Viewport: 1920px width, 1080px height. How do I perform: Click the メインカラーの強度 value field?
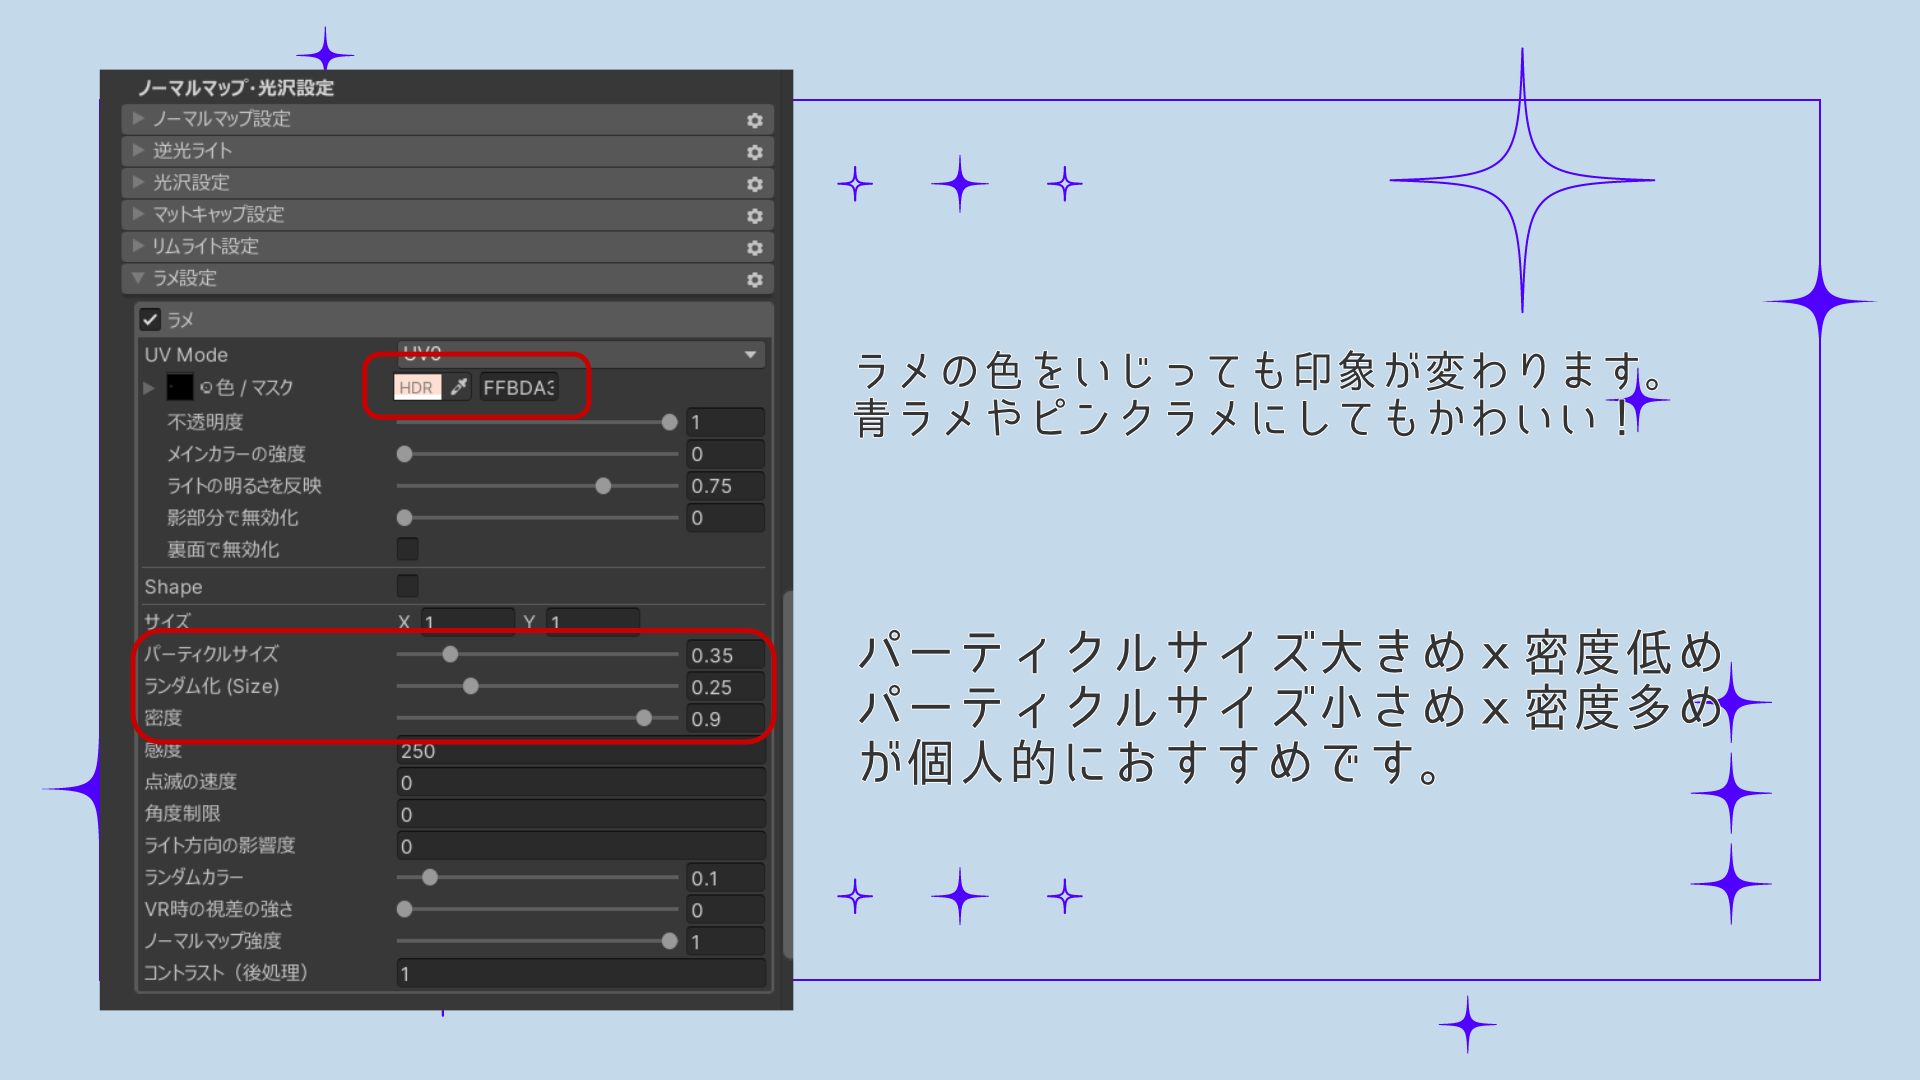726,454
